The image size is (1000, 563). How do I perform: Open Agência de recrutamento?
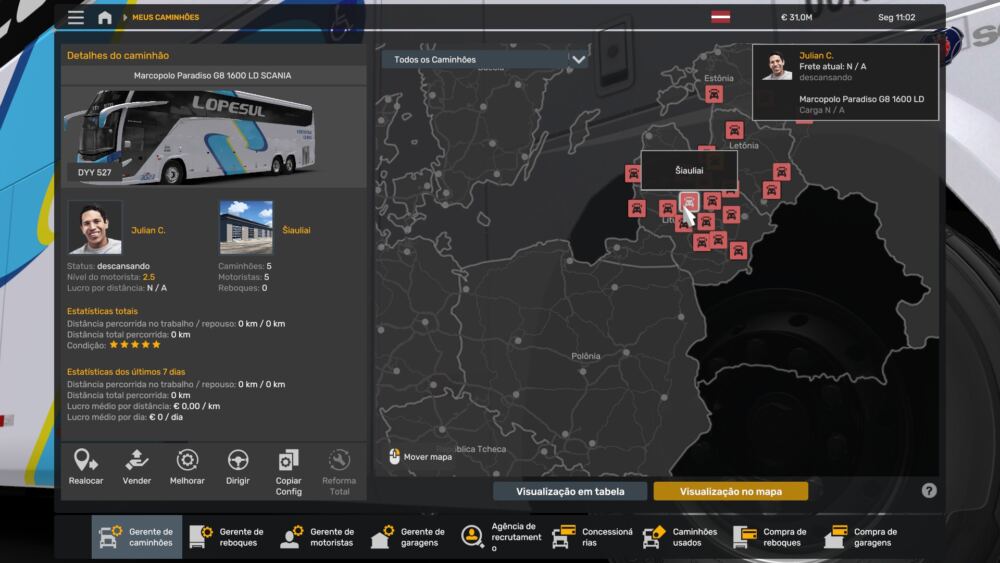click(500, 537)
